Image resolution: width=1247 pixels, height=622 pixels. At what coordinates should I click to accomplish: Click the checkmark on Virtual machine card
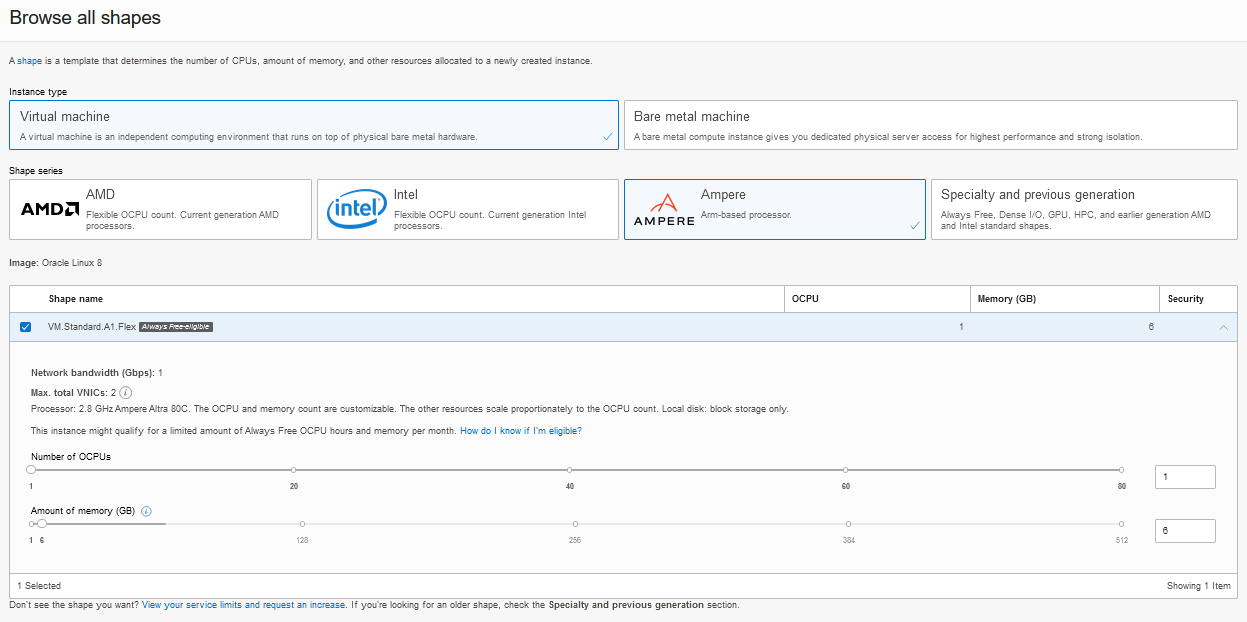(606, 137)
